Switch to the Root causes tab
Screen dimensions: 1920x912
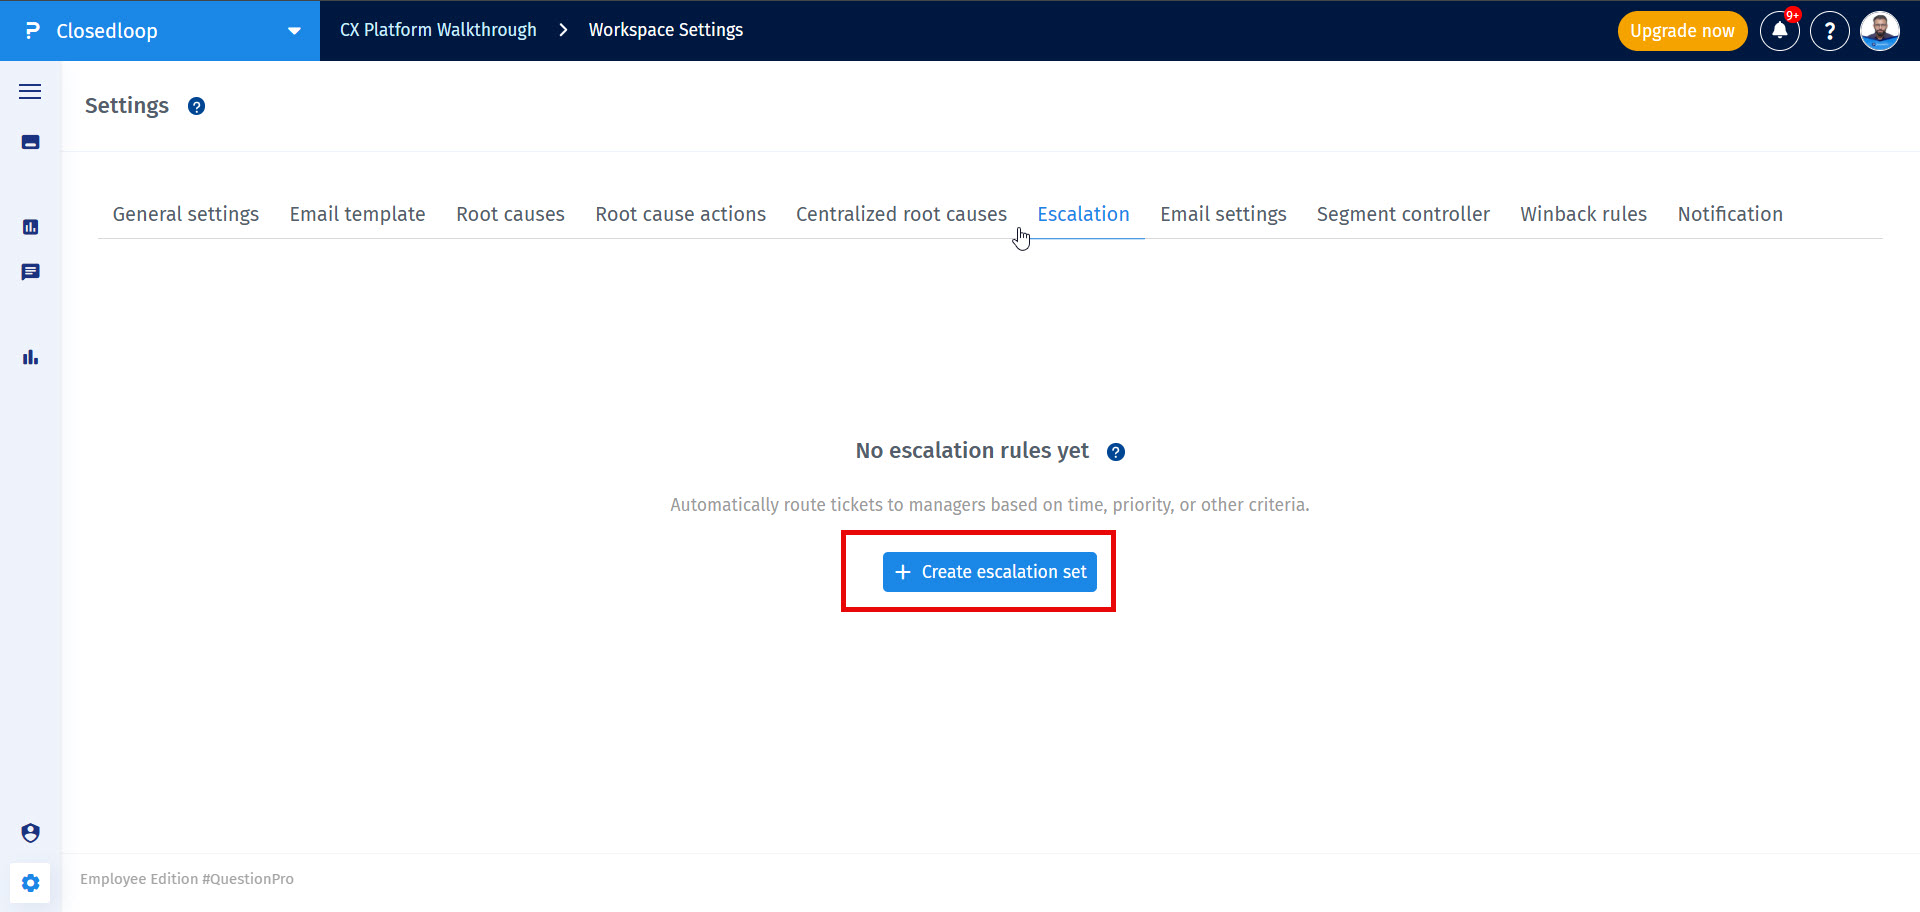point(510,214)
